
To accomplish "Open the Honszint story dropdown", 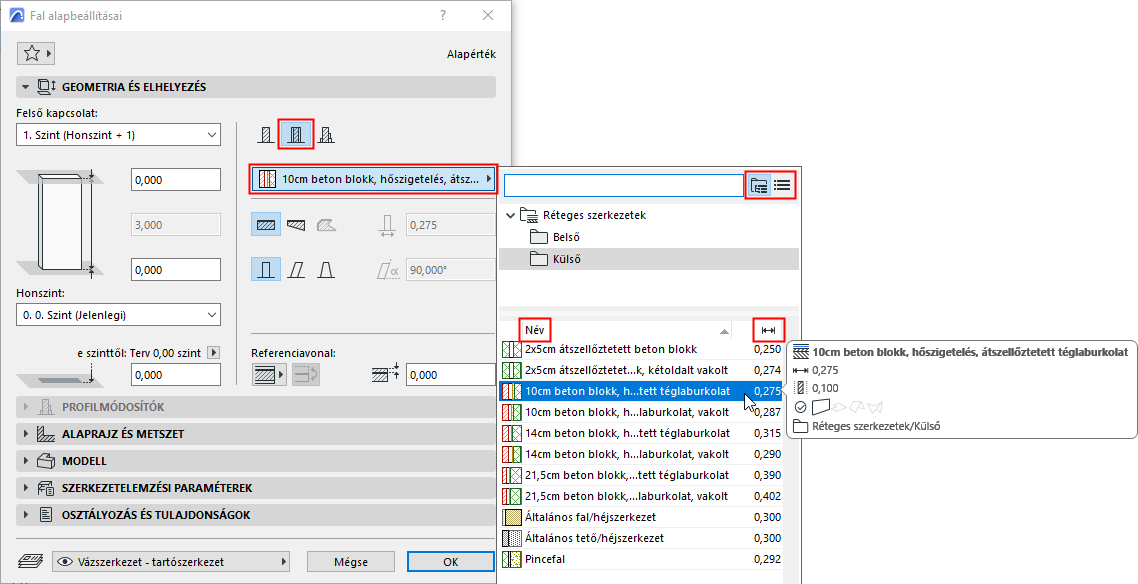I will tap(118, 315).
